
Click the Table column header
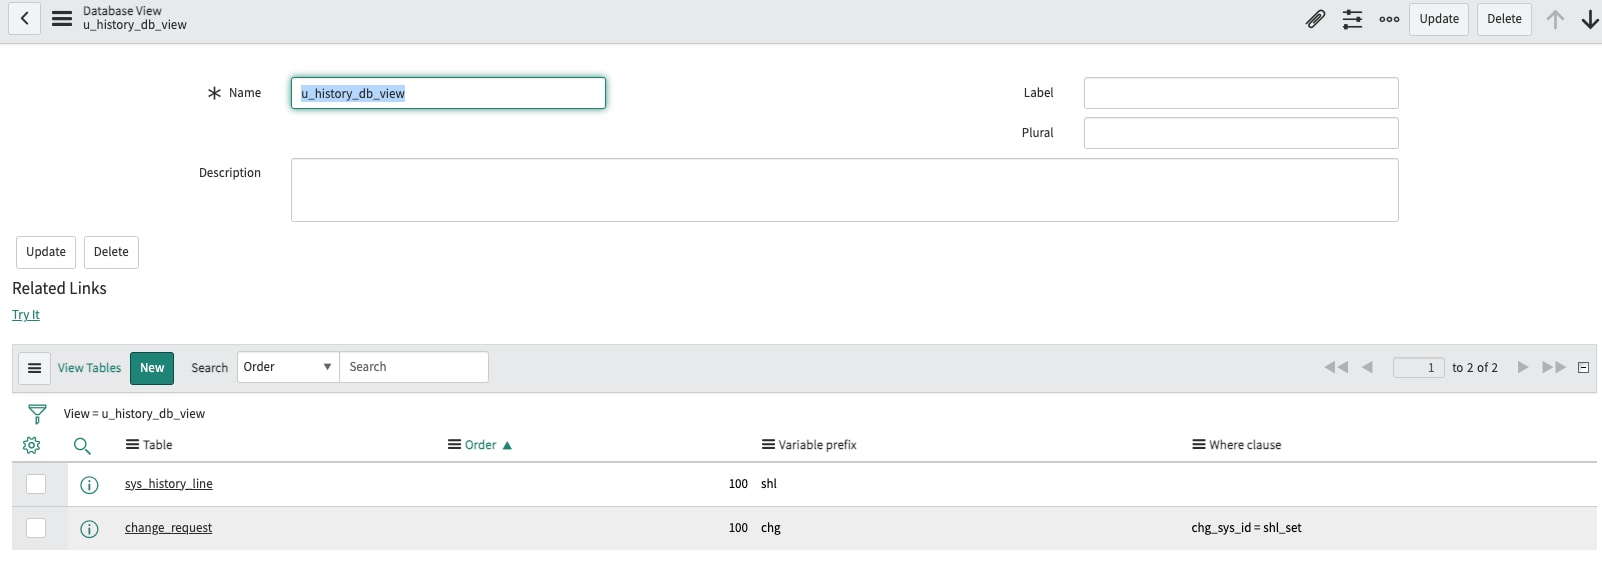coord(157,445)
